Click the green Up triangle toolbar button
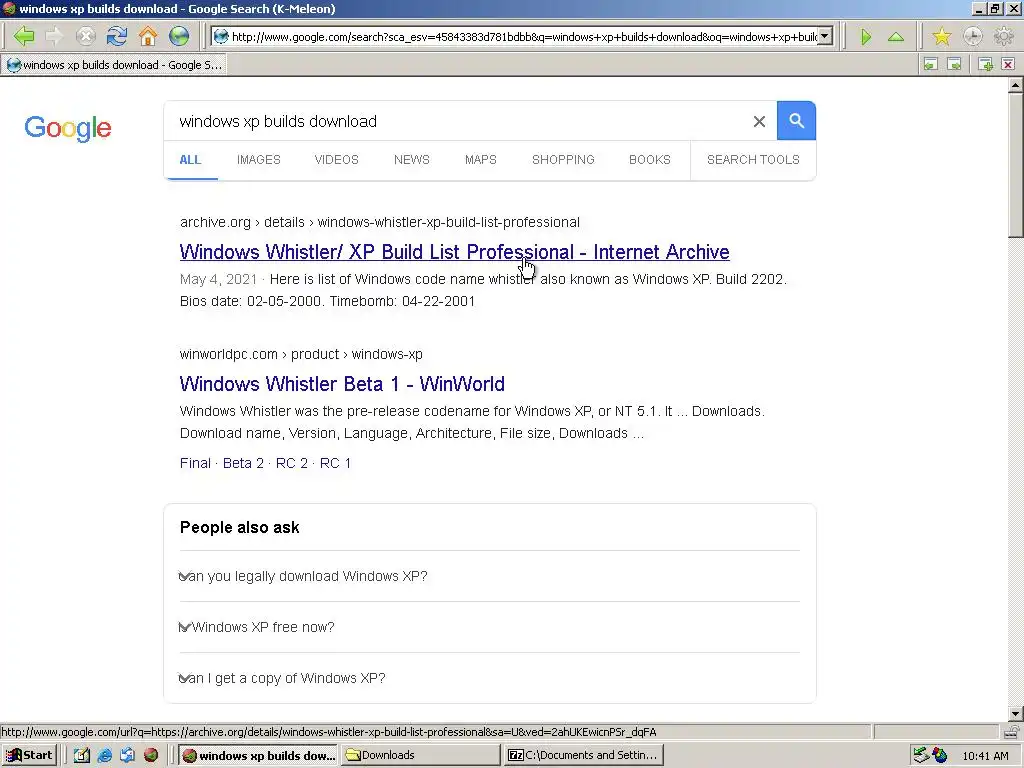Screen dimensions: 1024x768 [896, 37]
